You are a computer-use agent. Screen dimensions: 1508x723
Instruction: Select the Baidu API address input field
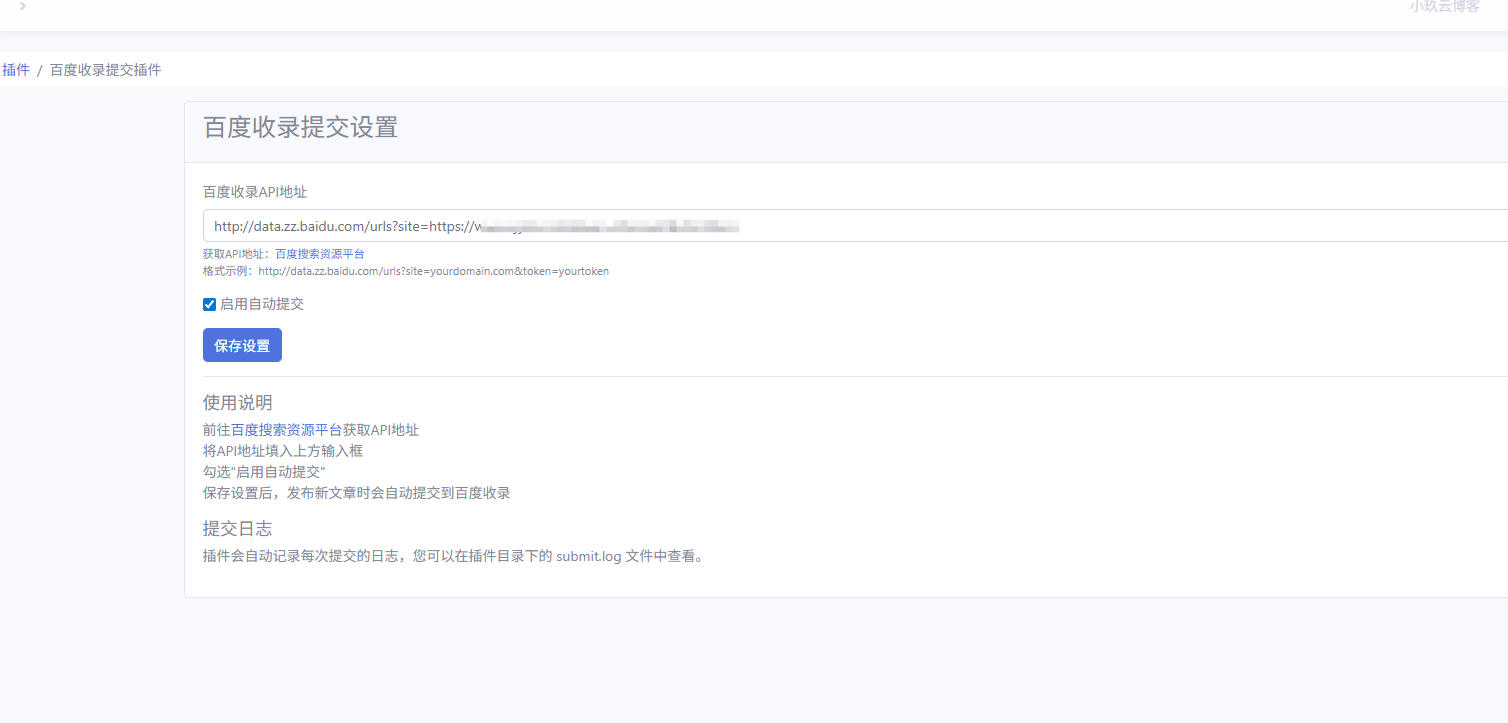point(700,225)
